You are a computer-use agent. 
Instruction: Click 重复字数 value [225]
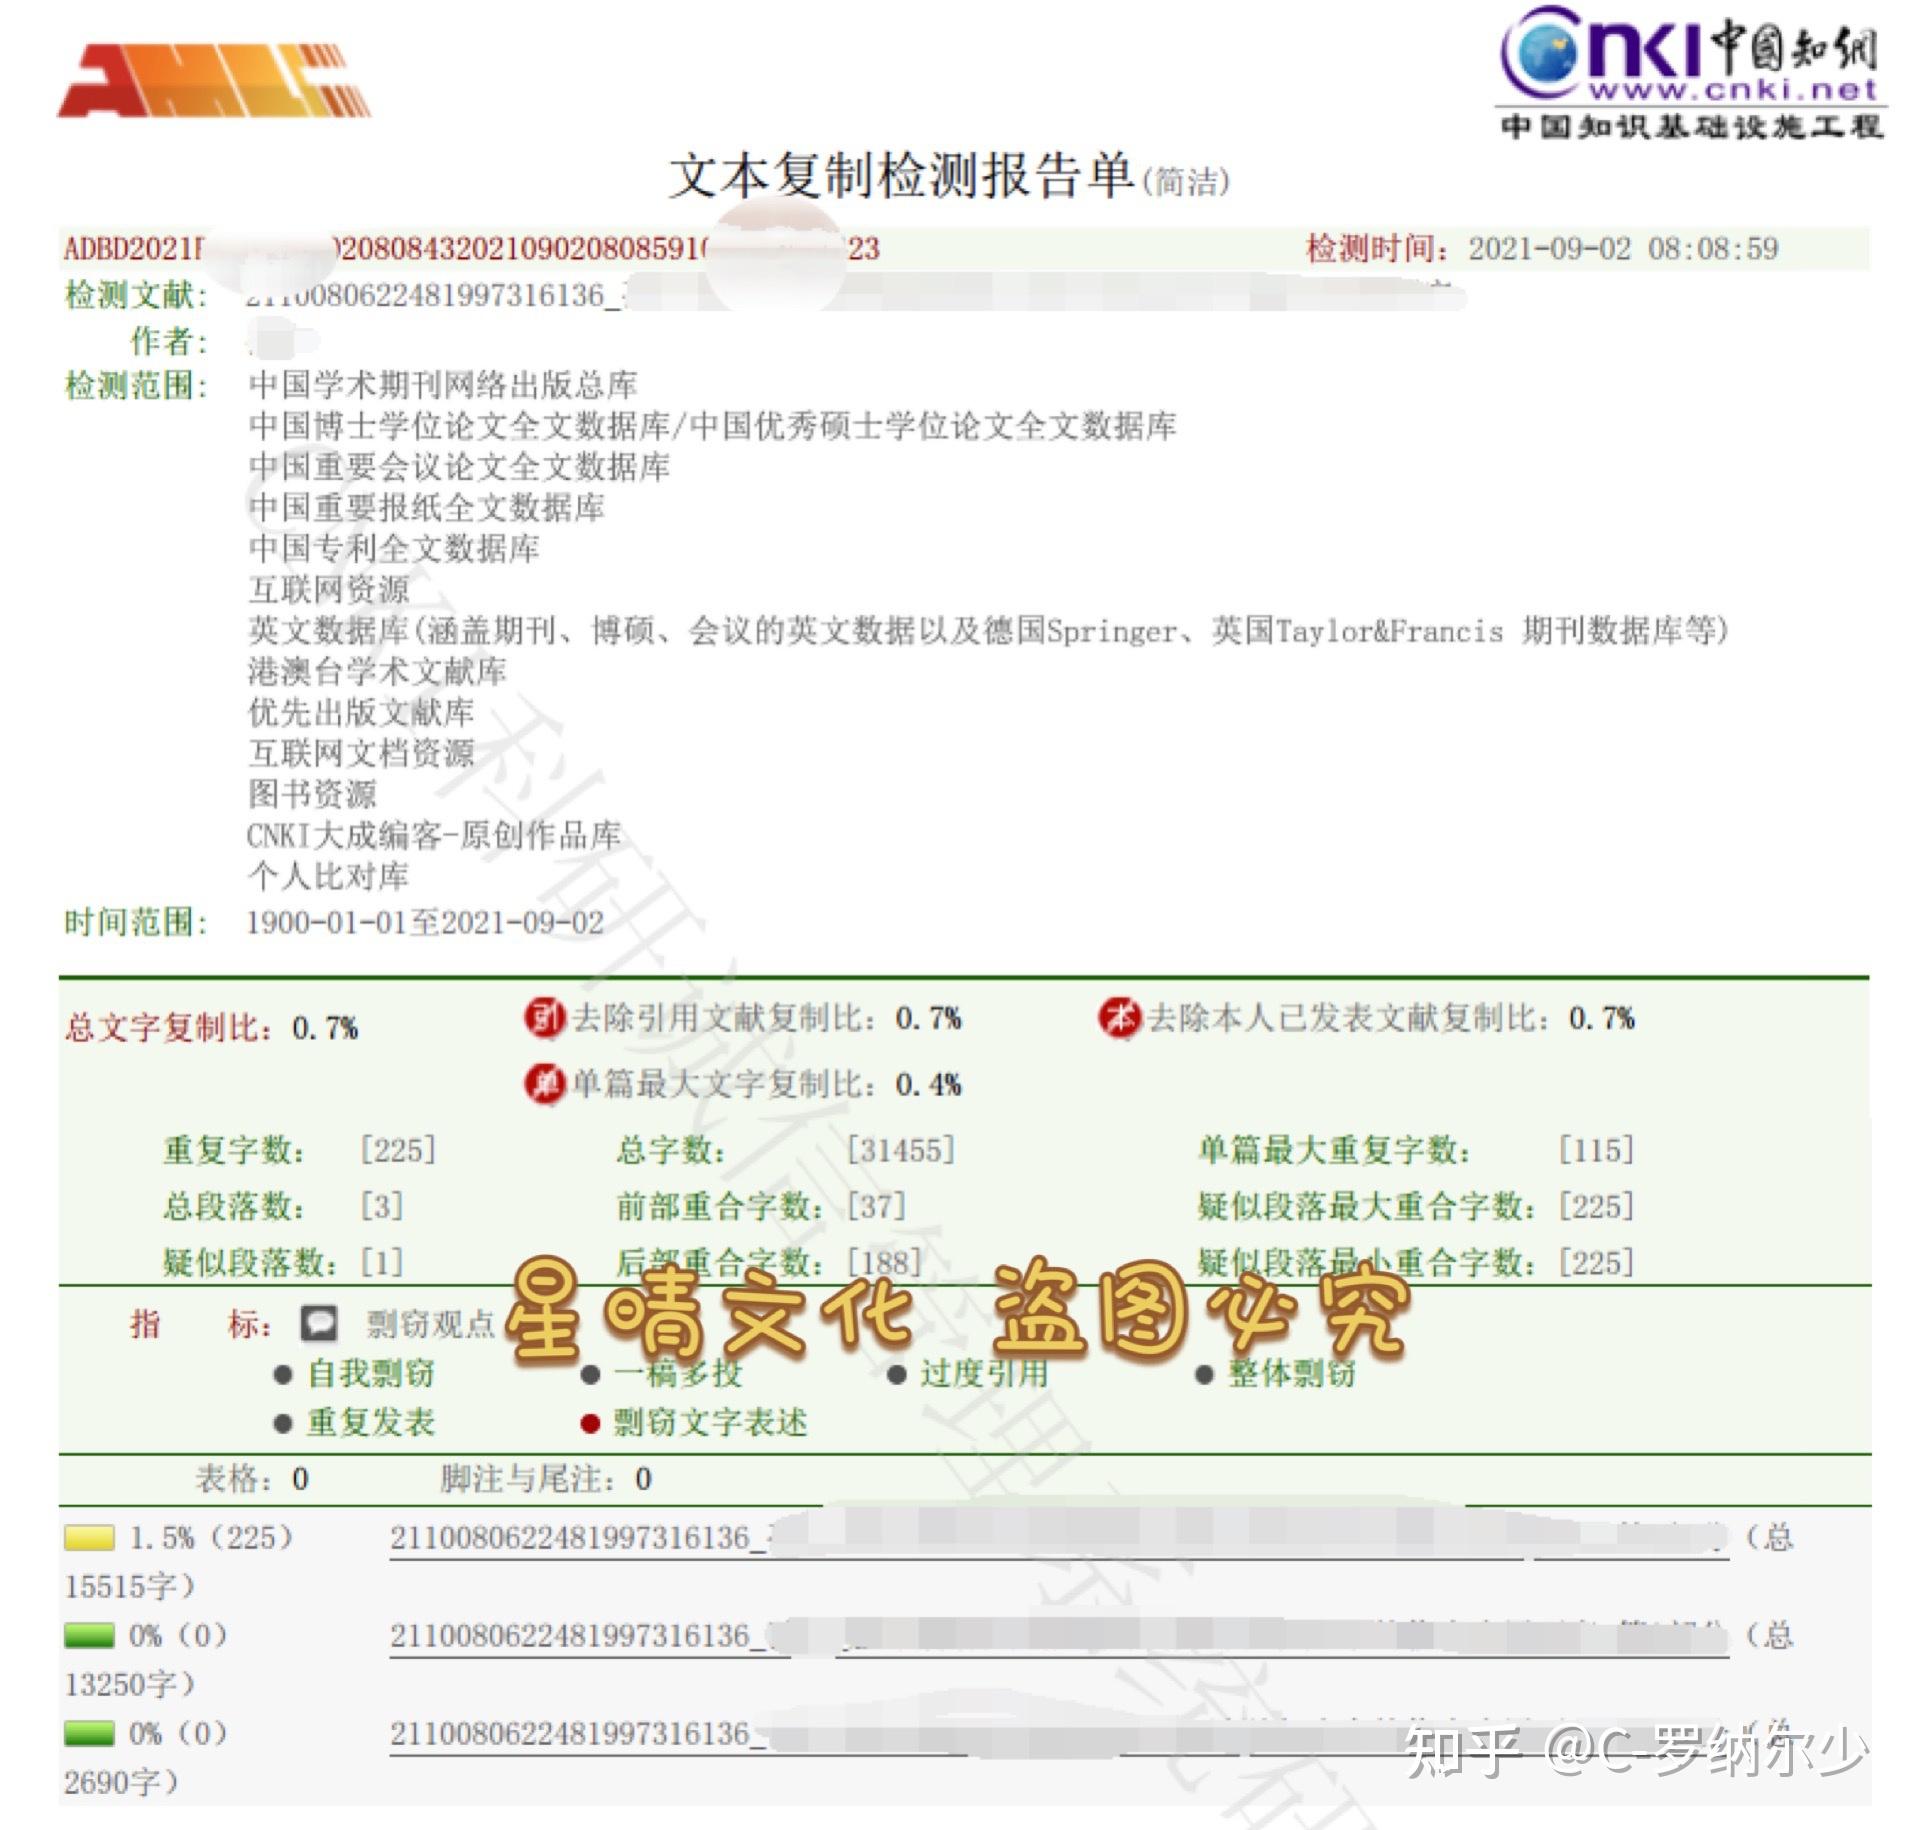[398, 1150]
